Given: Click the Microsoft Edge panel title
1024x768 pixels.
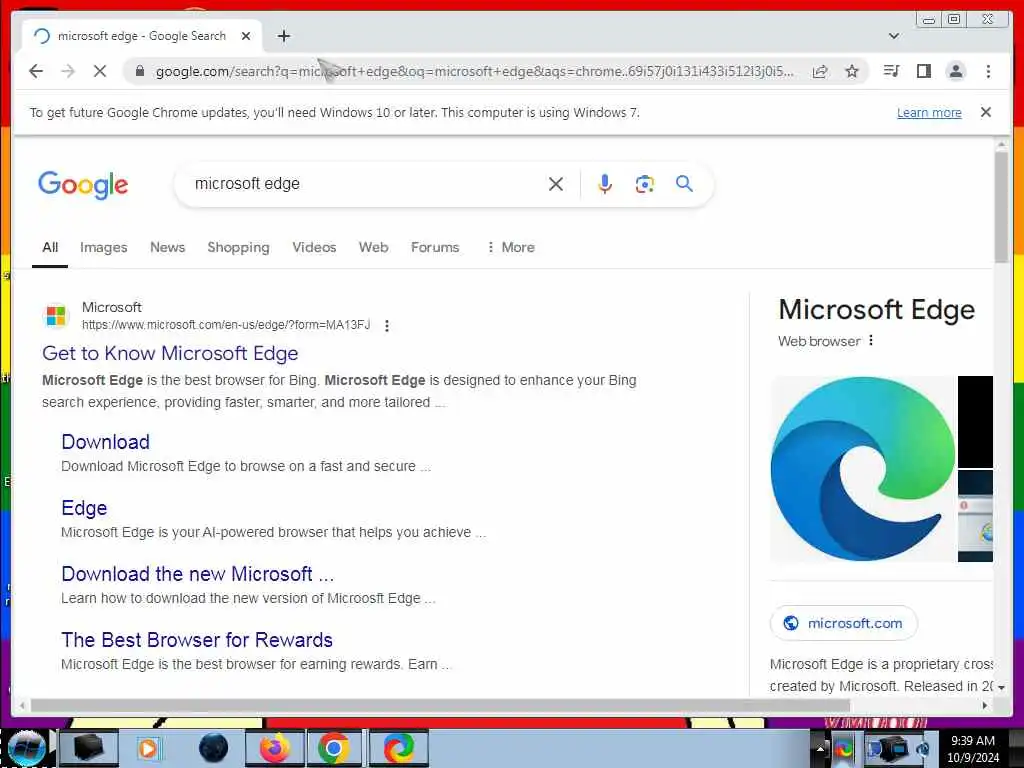Looking at the screenshot, I should pyautogui.click(x=876, y=310).
